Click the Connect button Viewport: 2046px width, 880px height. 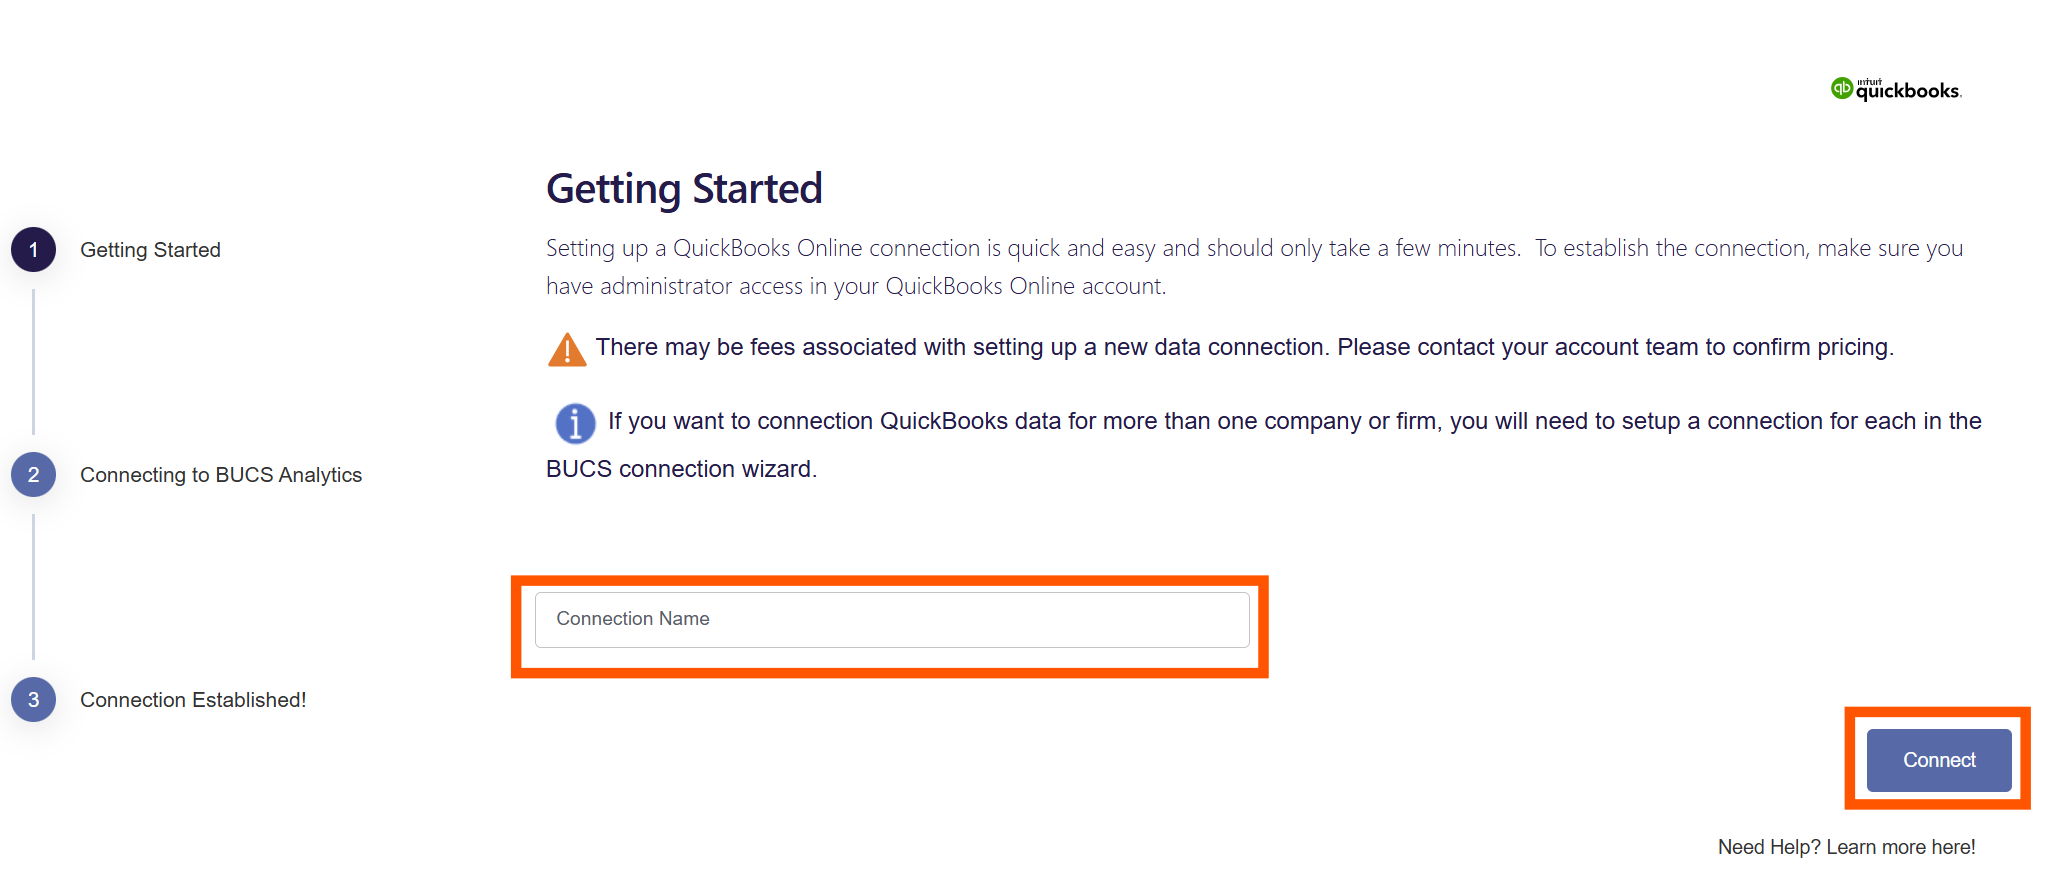tap(1939, 760)
